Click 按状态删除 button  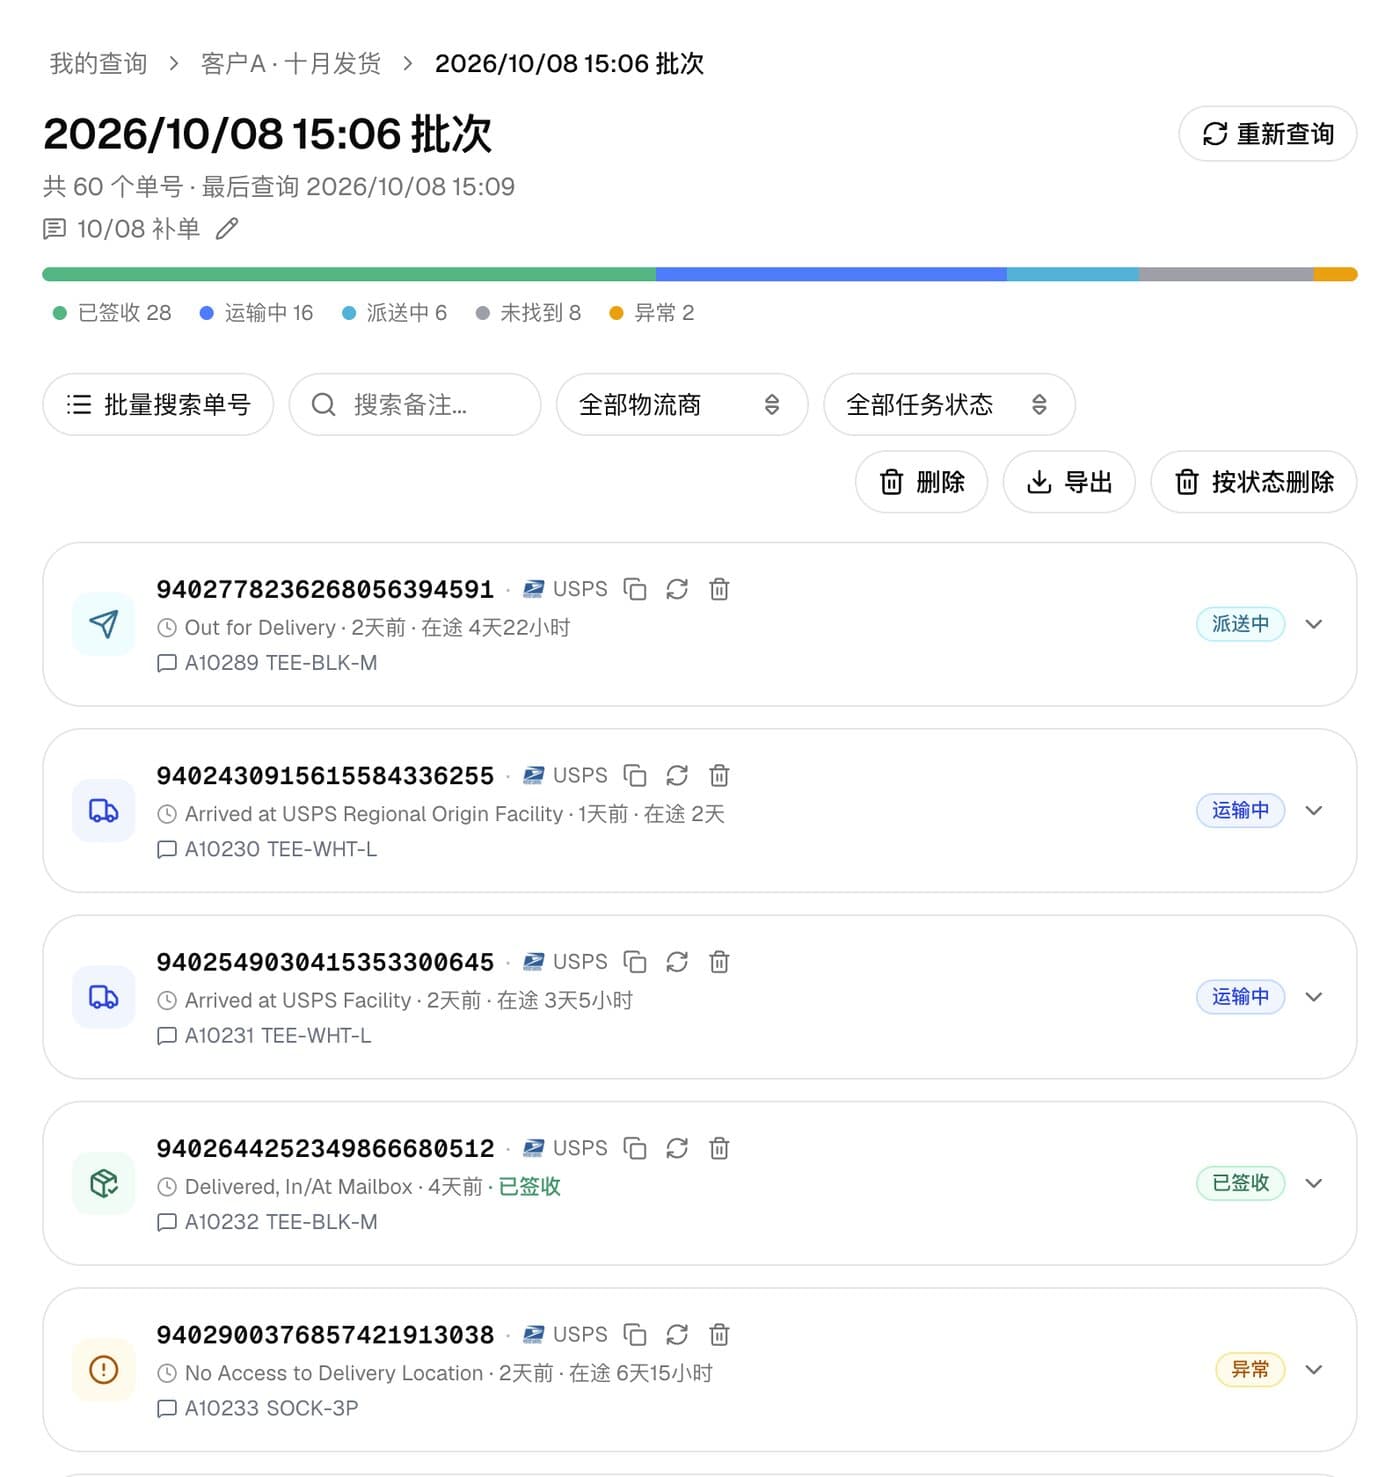pyautogui.click(x=1254, y=482)
